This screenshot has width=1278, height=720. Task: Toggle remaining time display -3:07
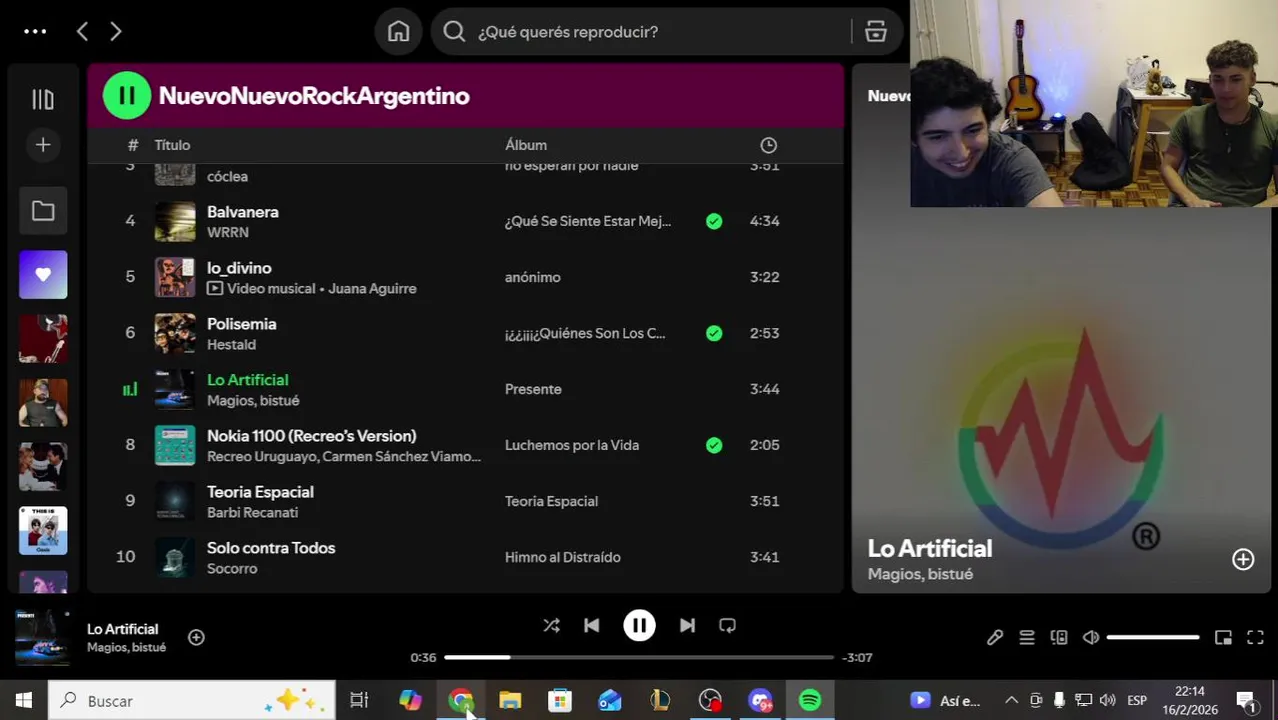857,657
